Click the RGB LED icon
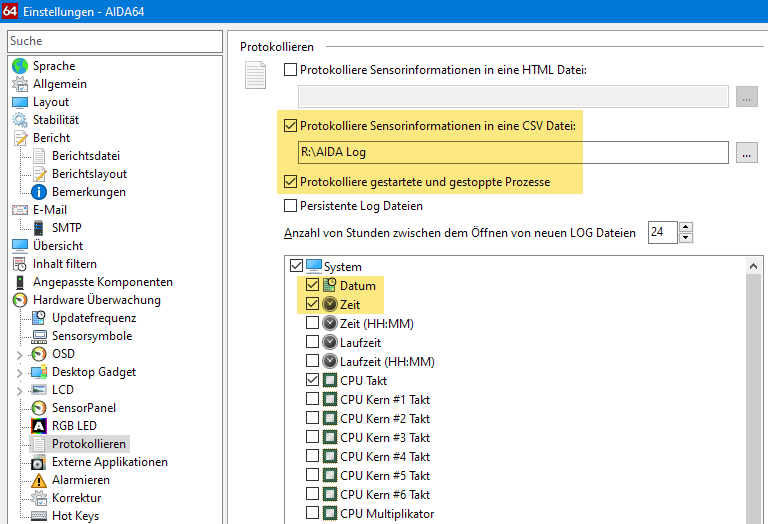The height and width of the screenshot is (524, 768). [x=39, y=426]
